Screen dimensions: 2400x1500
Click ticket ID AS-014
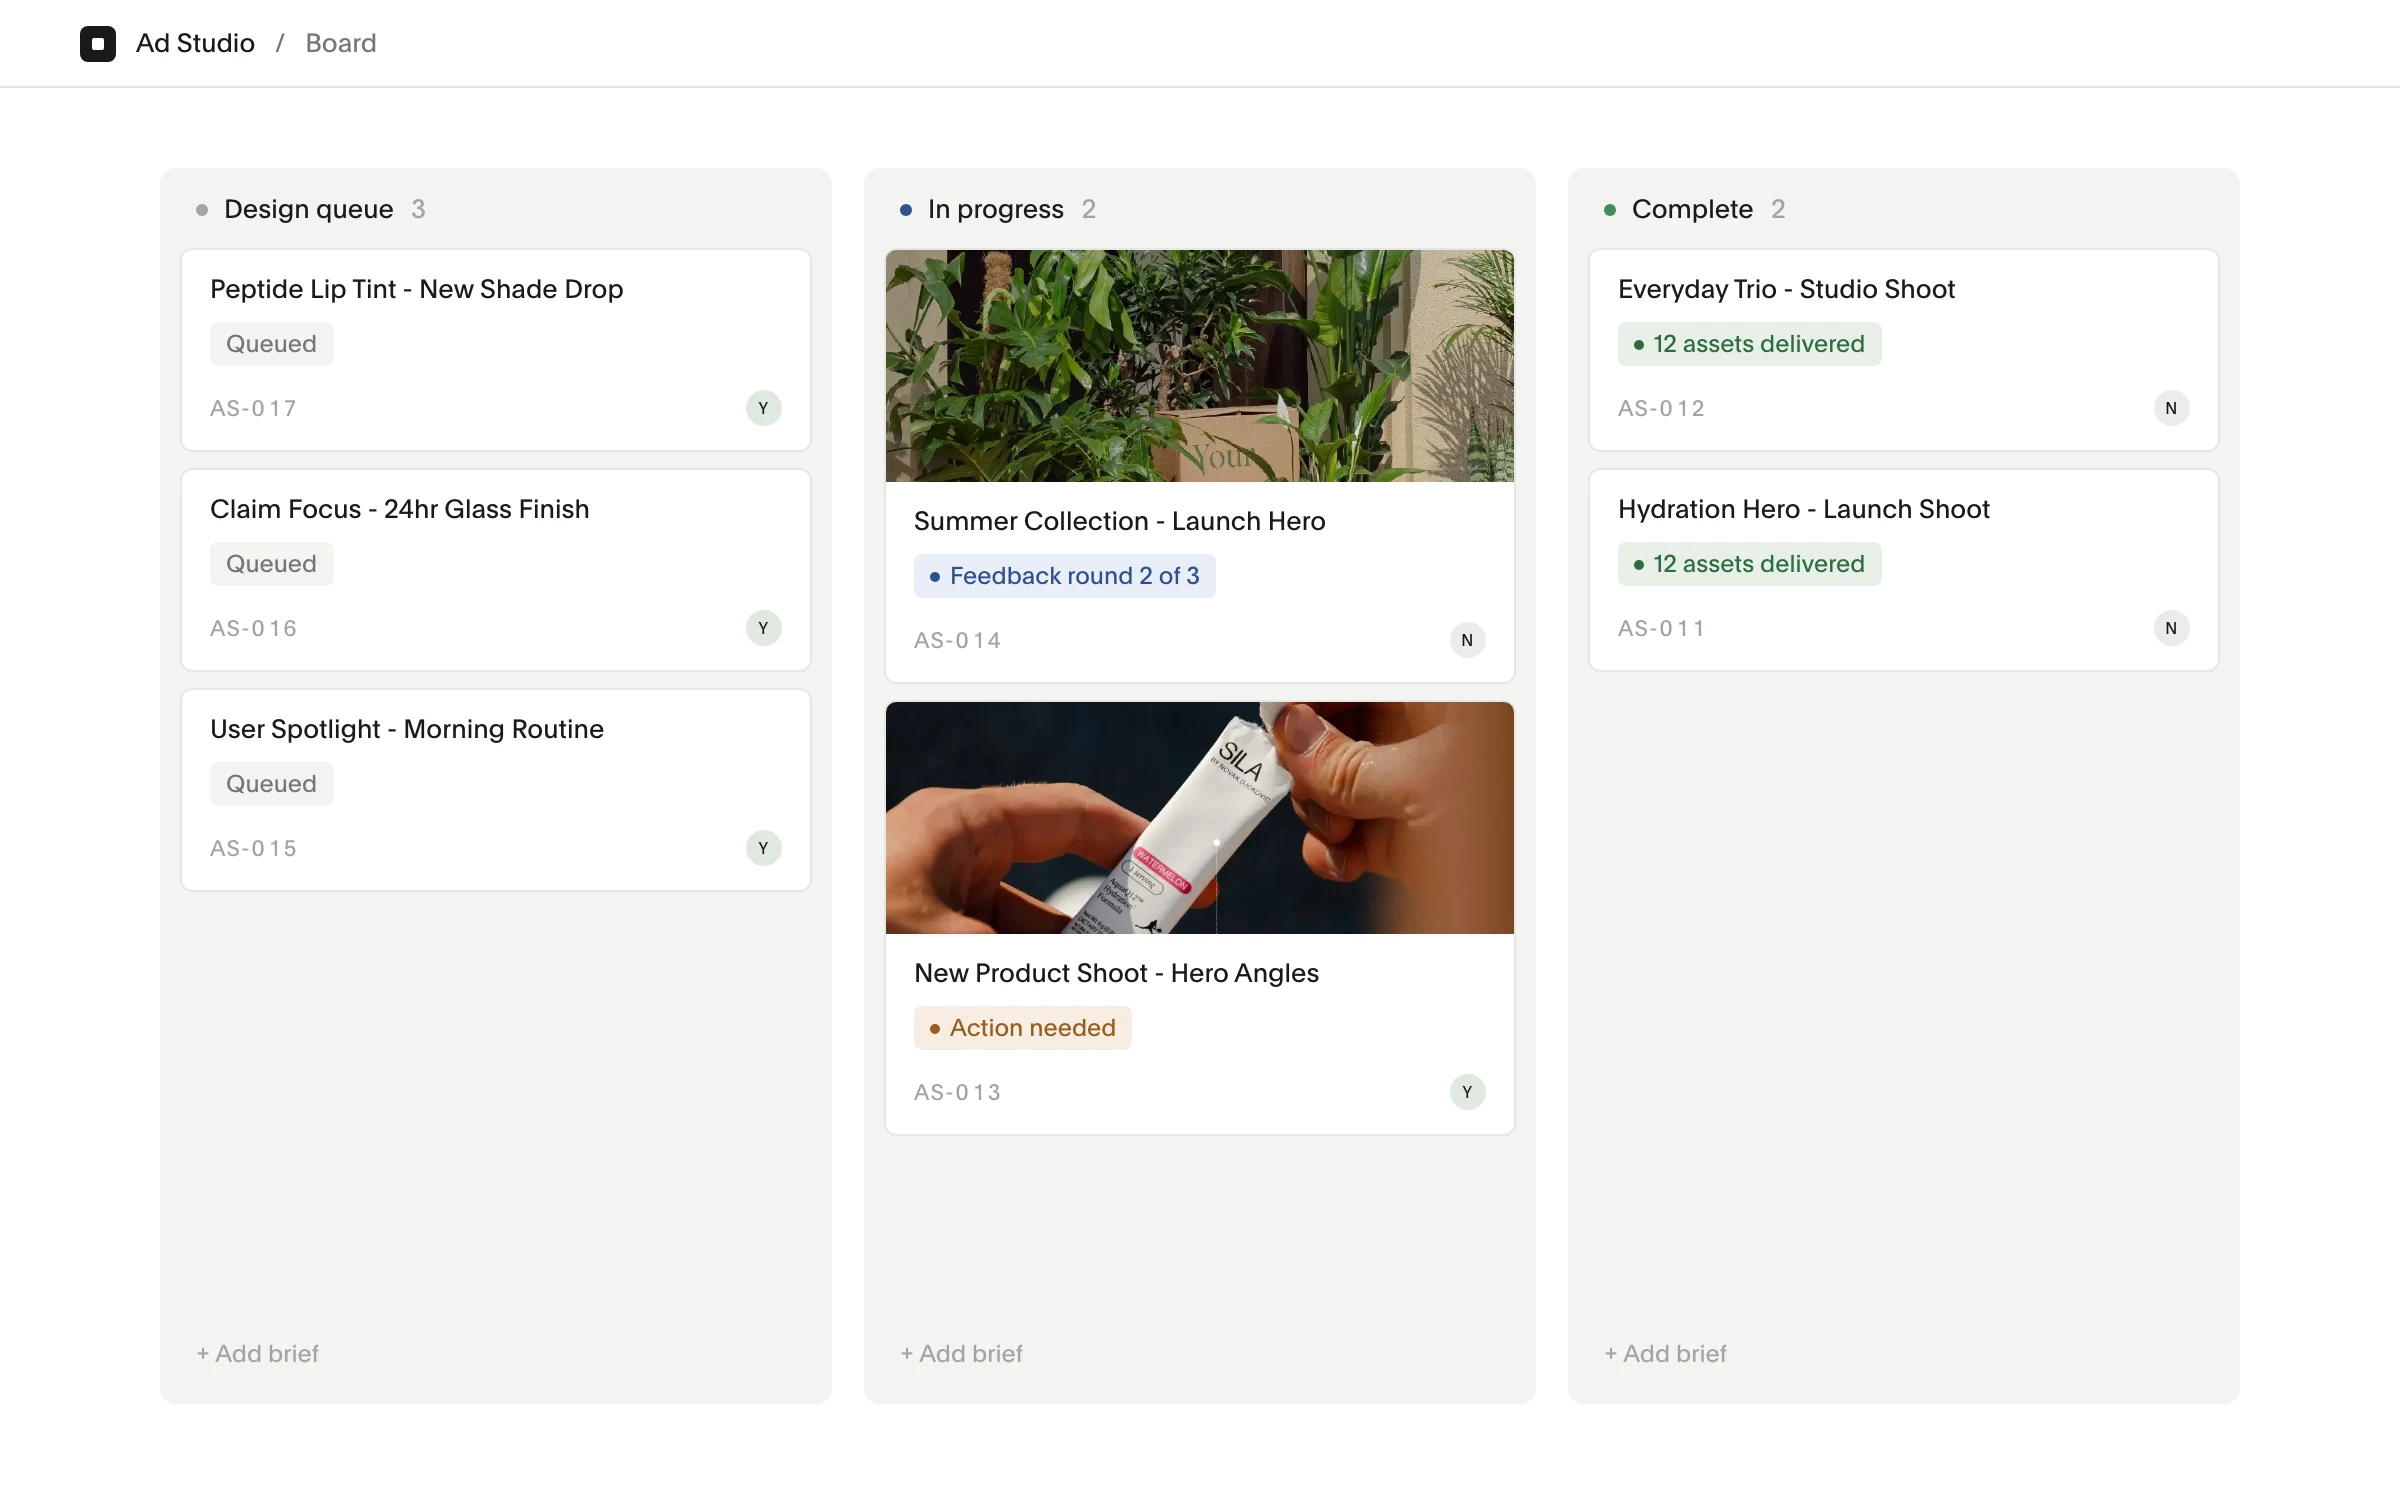click(x=958, y=640)
